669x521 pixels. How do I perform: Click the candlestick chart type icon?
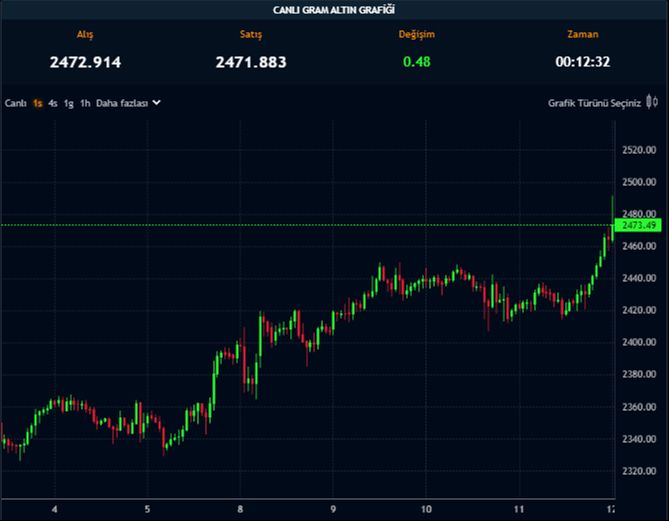tap(652, 102)
